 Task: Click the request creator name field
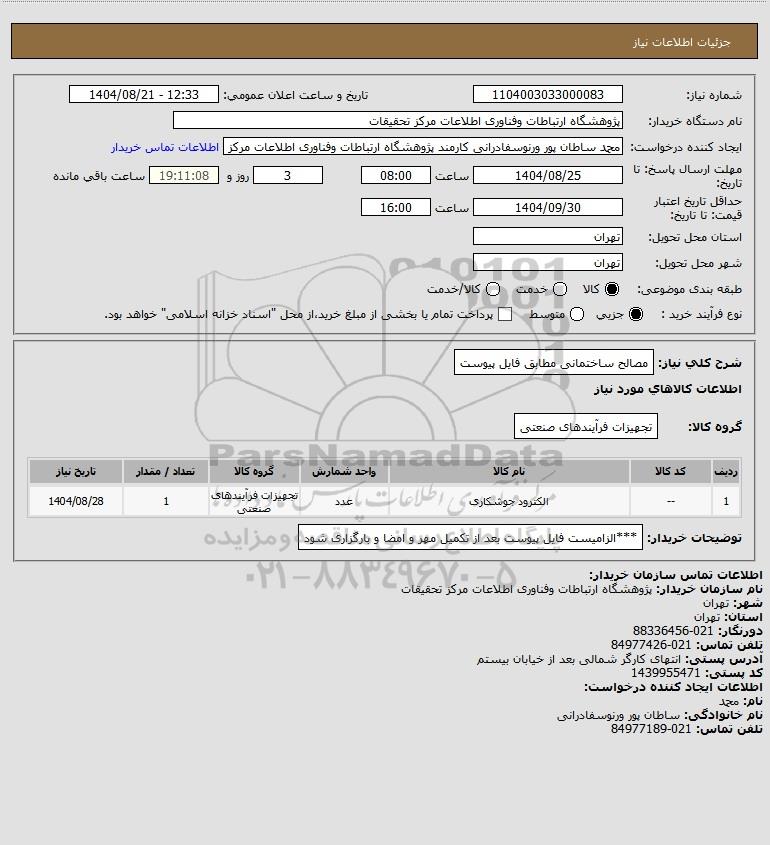coord(423,147)
